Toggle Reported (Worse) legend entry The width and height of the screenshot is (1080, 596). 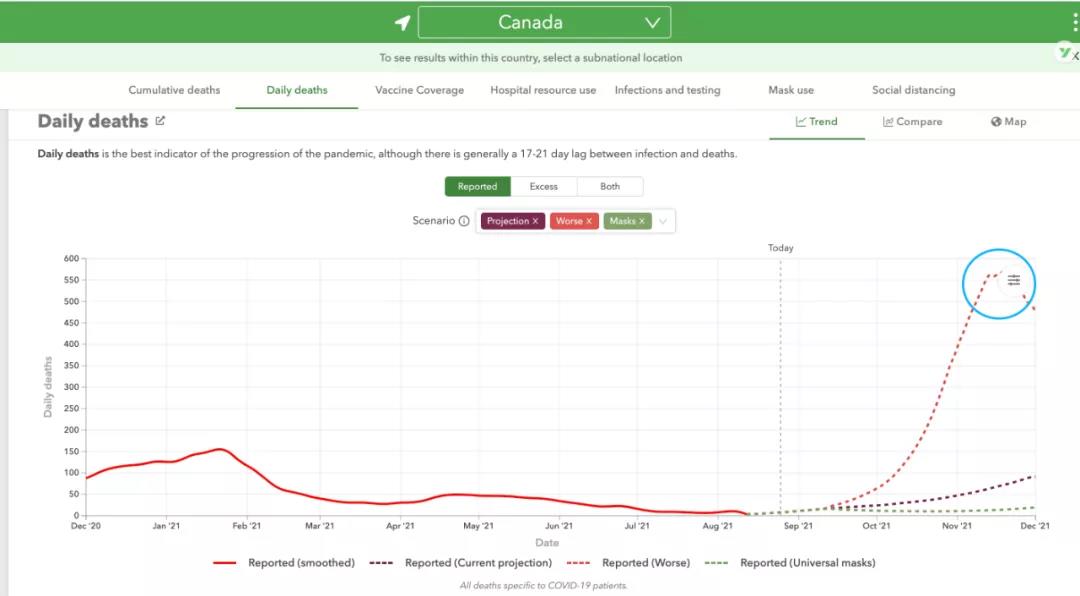pos(627,563)
